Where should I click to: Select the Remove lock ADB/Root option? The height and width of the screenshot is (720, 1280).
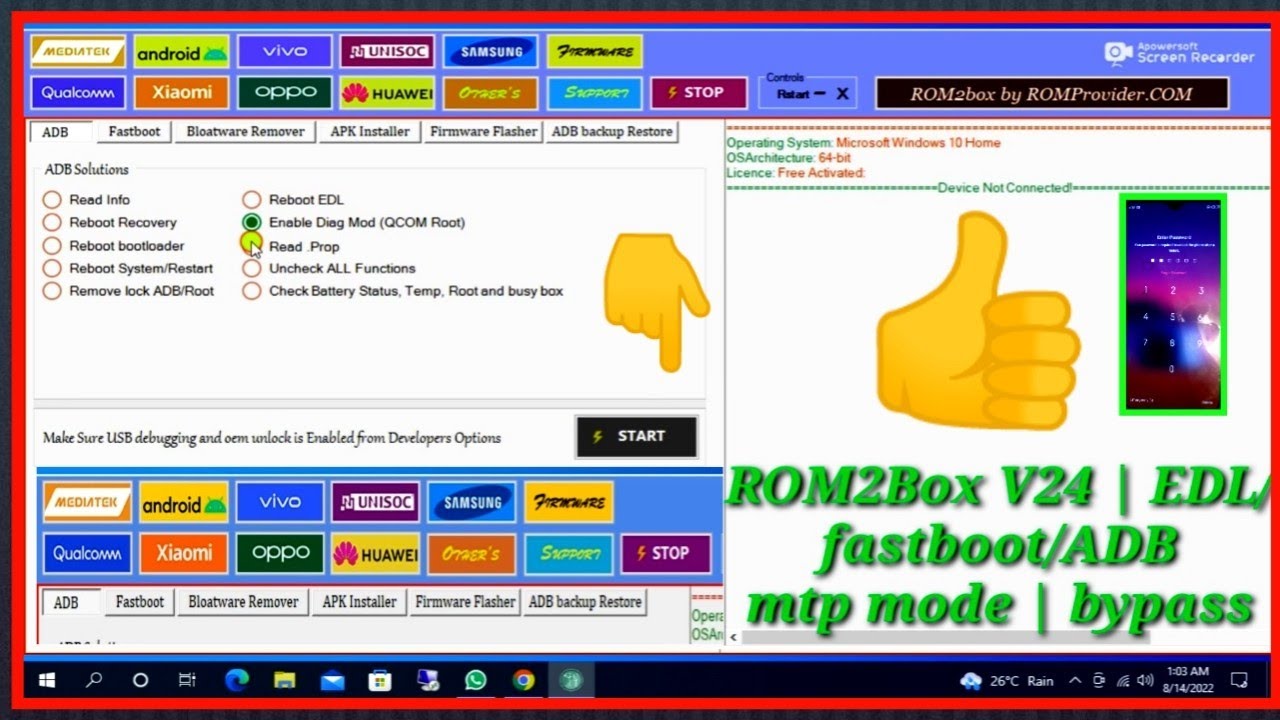[129, 291]
